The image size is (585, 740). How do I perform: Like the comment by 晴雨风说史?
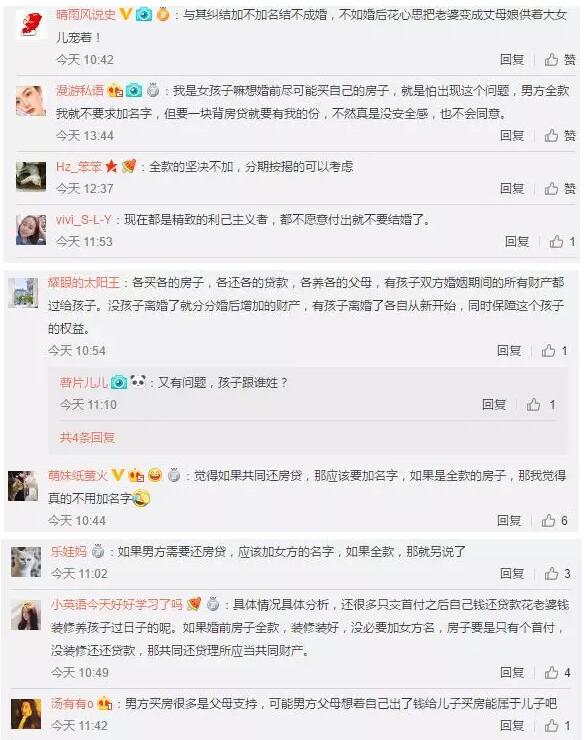(560, 59)
